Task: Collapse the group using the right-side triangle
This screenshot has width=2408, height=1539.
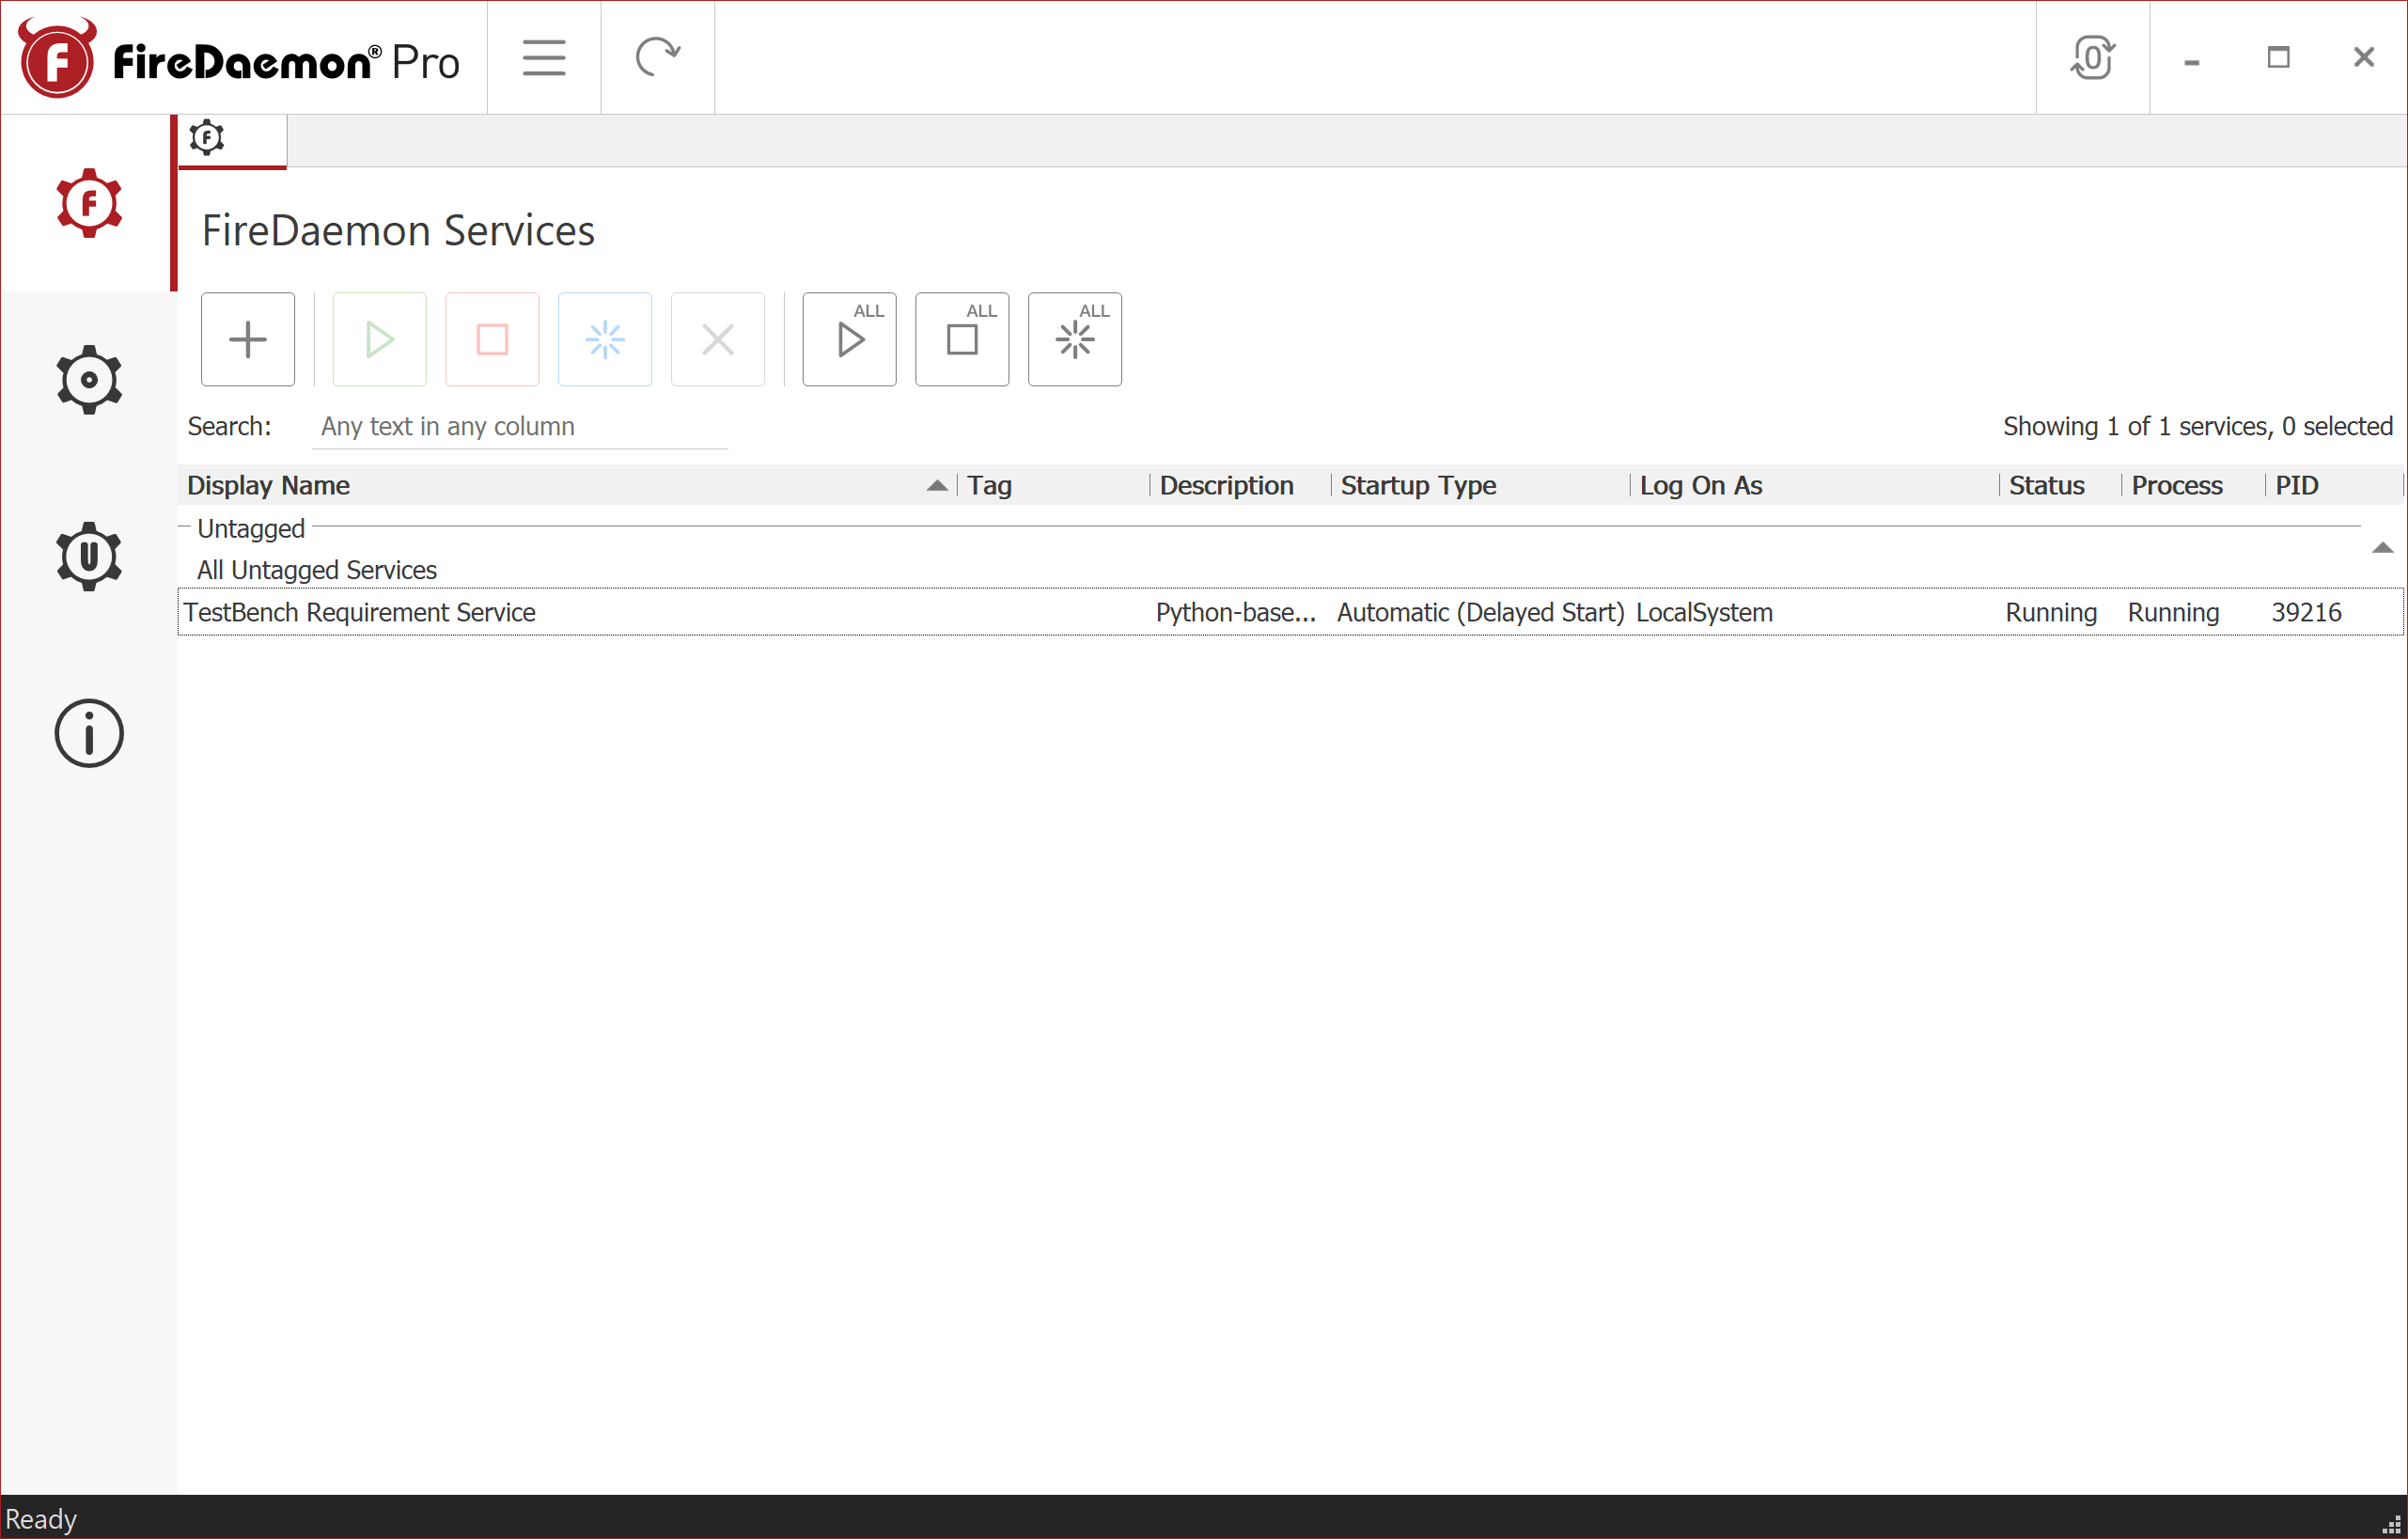Action: 2383,547
